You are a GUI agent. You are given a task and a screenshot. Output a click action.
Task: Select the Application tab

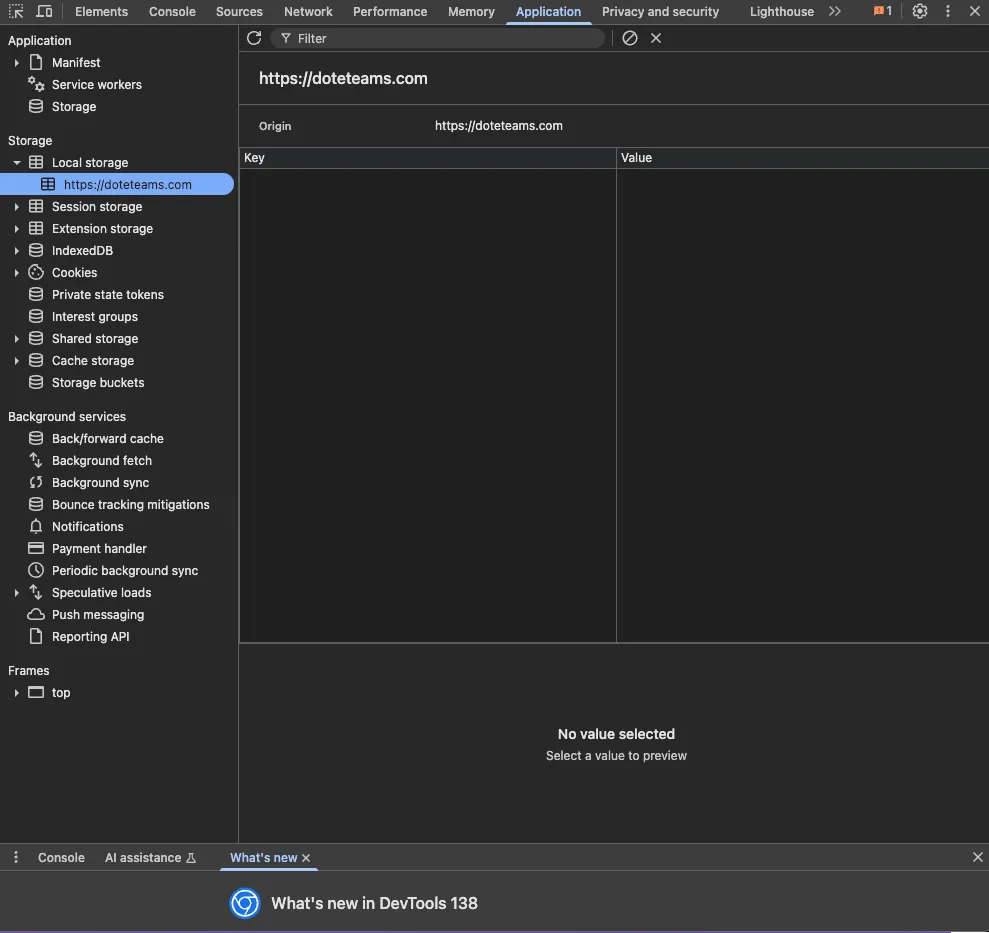click(x=548, y=11)
